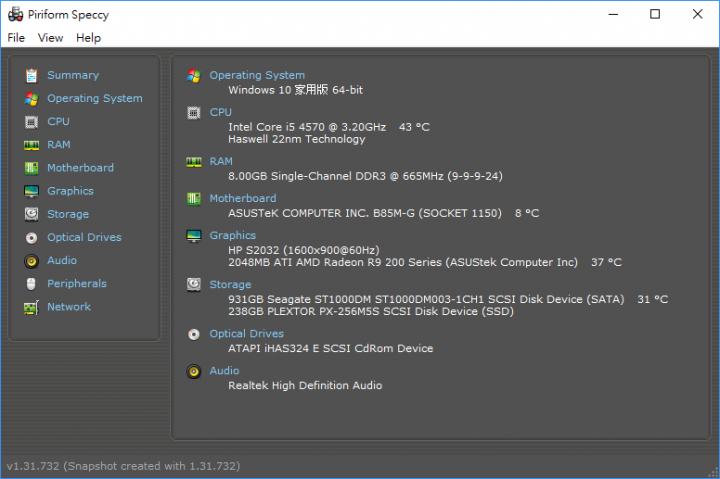Click the Summary clipboard icon in sidebar
The image size is (720, 479).
(31, 75)
